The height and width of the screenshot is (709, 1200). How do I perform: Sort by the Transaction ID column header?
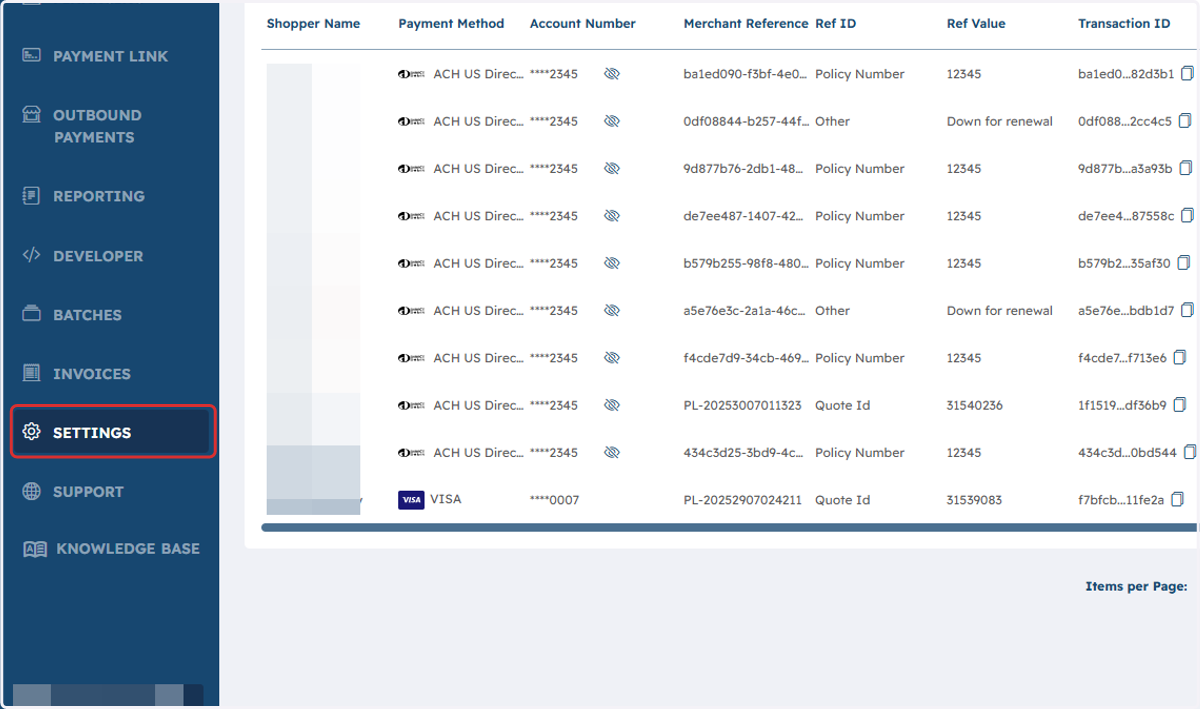tap(1124, 24)
